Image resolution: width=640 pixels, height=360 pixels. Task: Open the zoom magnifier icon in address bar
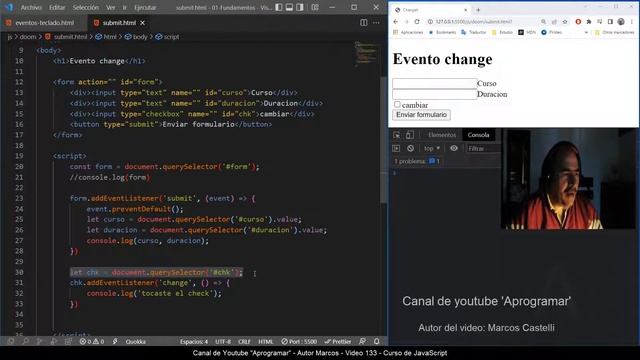click(x=543, y=22)
